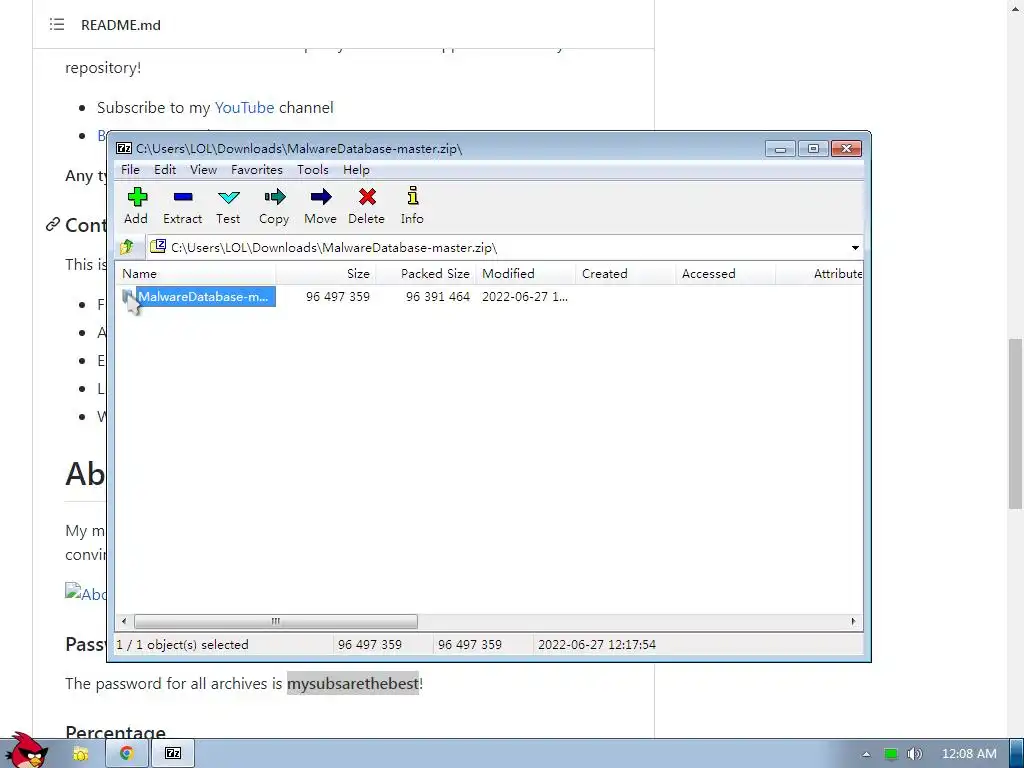This screenshot has width=1024, height=768.
Task: Click the green network tray icon
Action: [890, 754]
